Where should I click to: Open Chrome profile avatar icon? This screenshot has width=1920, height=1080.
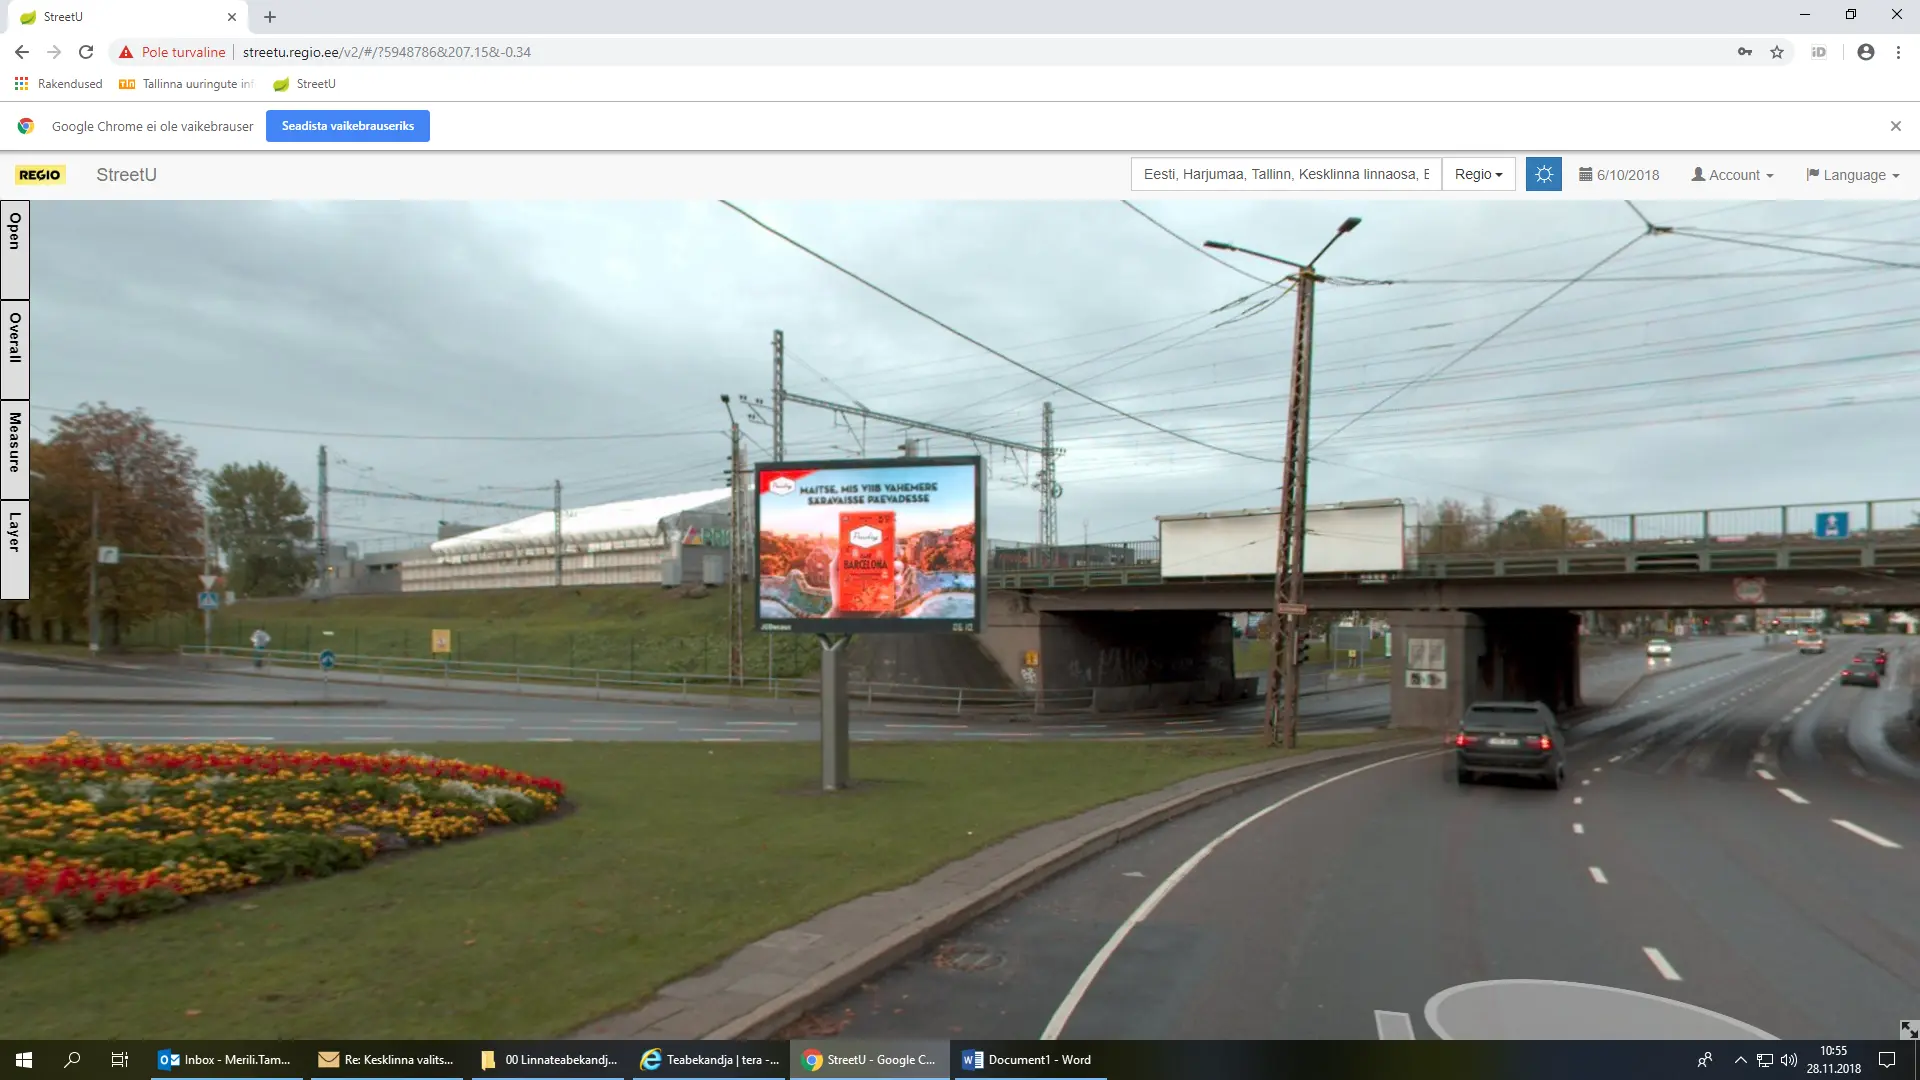pyautogui.click(x=1865, y=52)
